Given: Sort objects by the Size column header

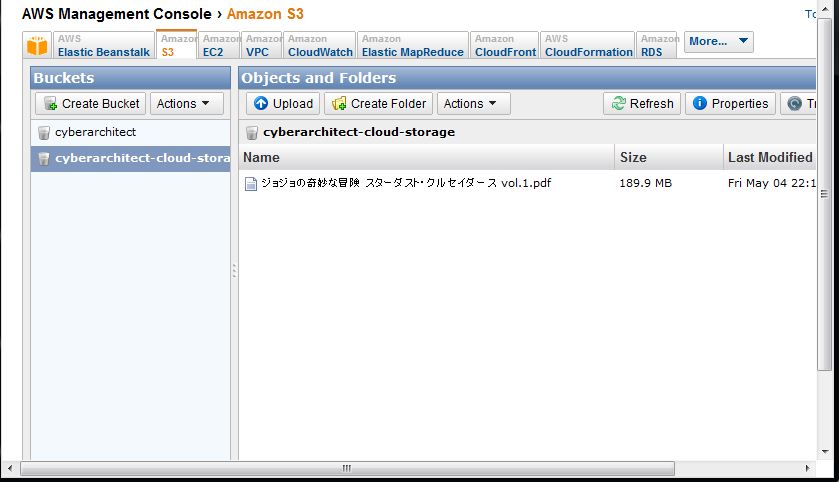Looking at the screenshot, I should (x=669, y=157).
